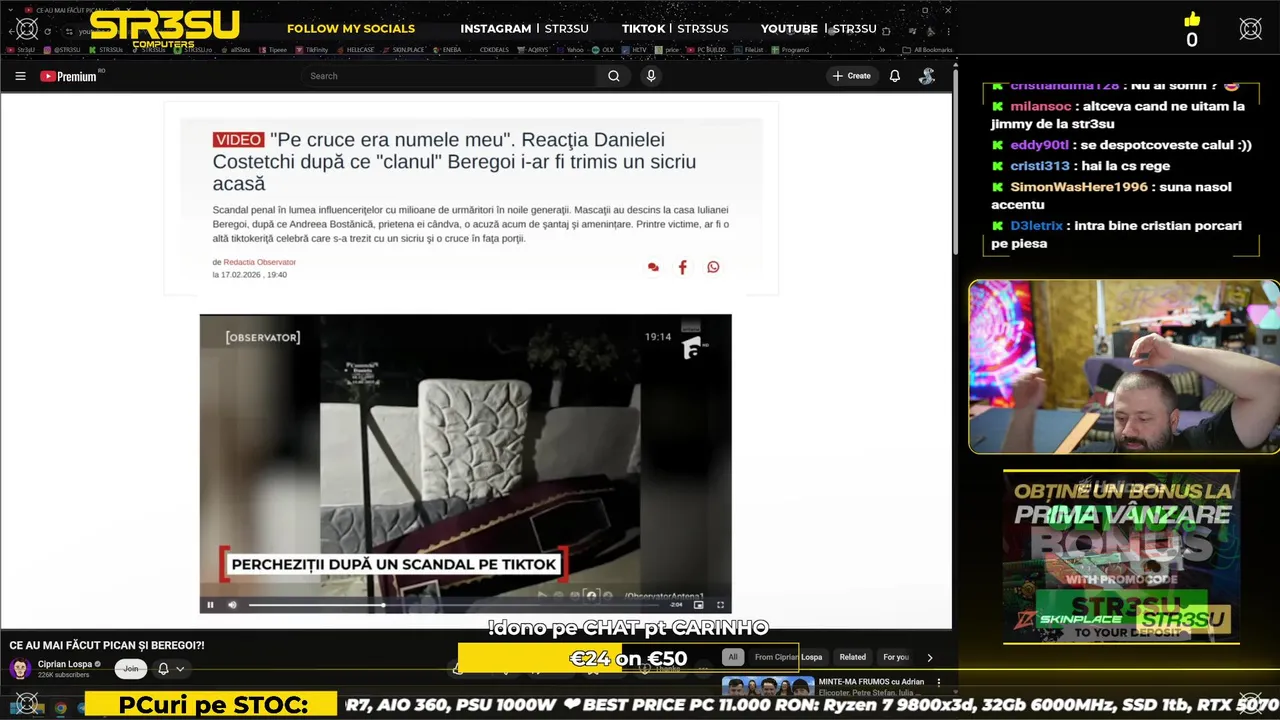Show more filter chips with arrow
Viewport: 1280px width, 720px height.
pos(930,657)
